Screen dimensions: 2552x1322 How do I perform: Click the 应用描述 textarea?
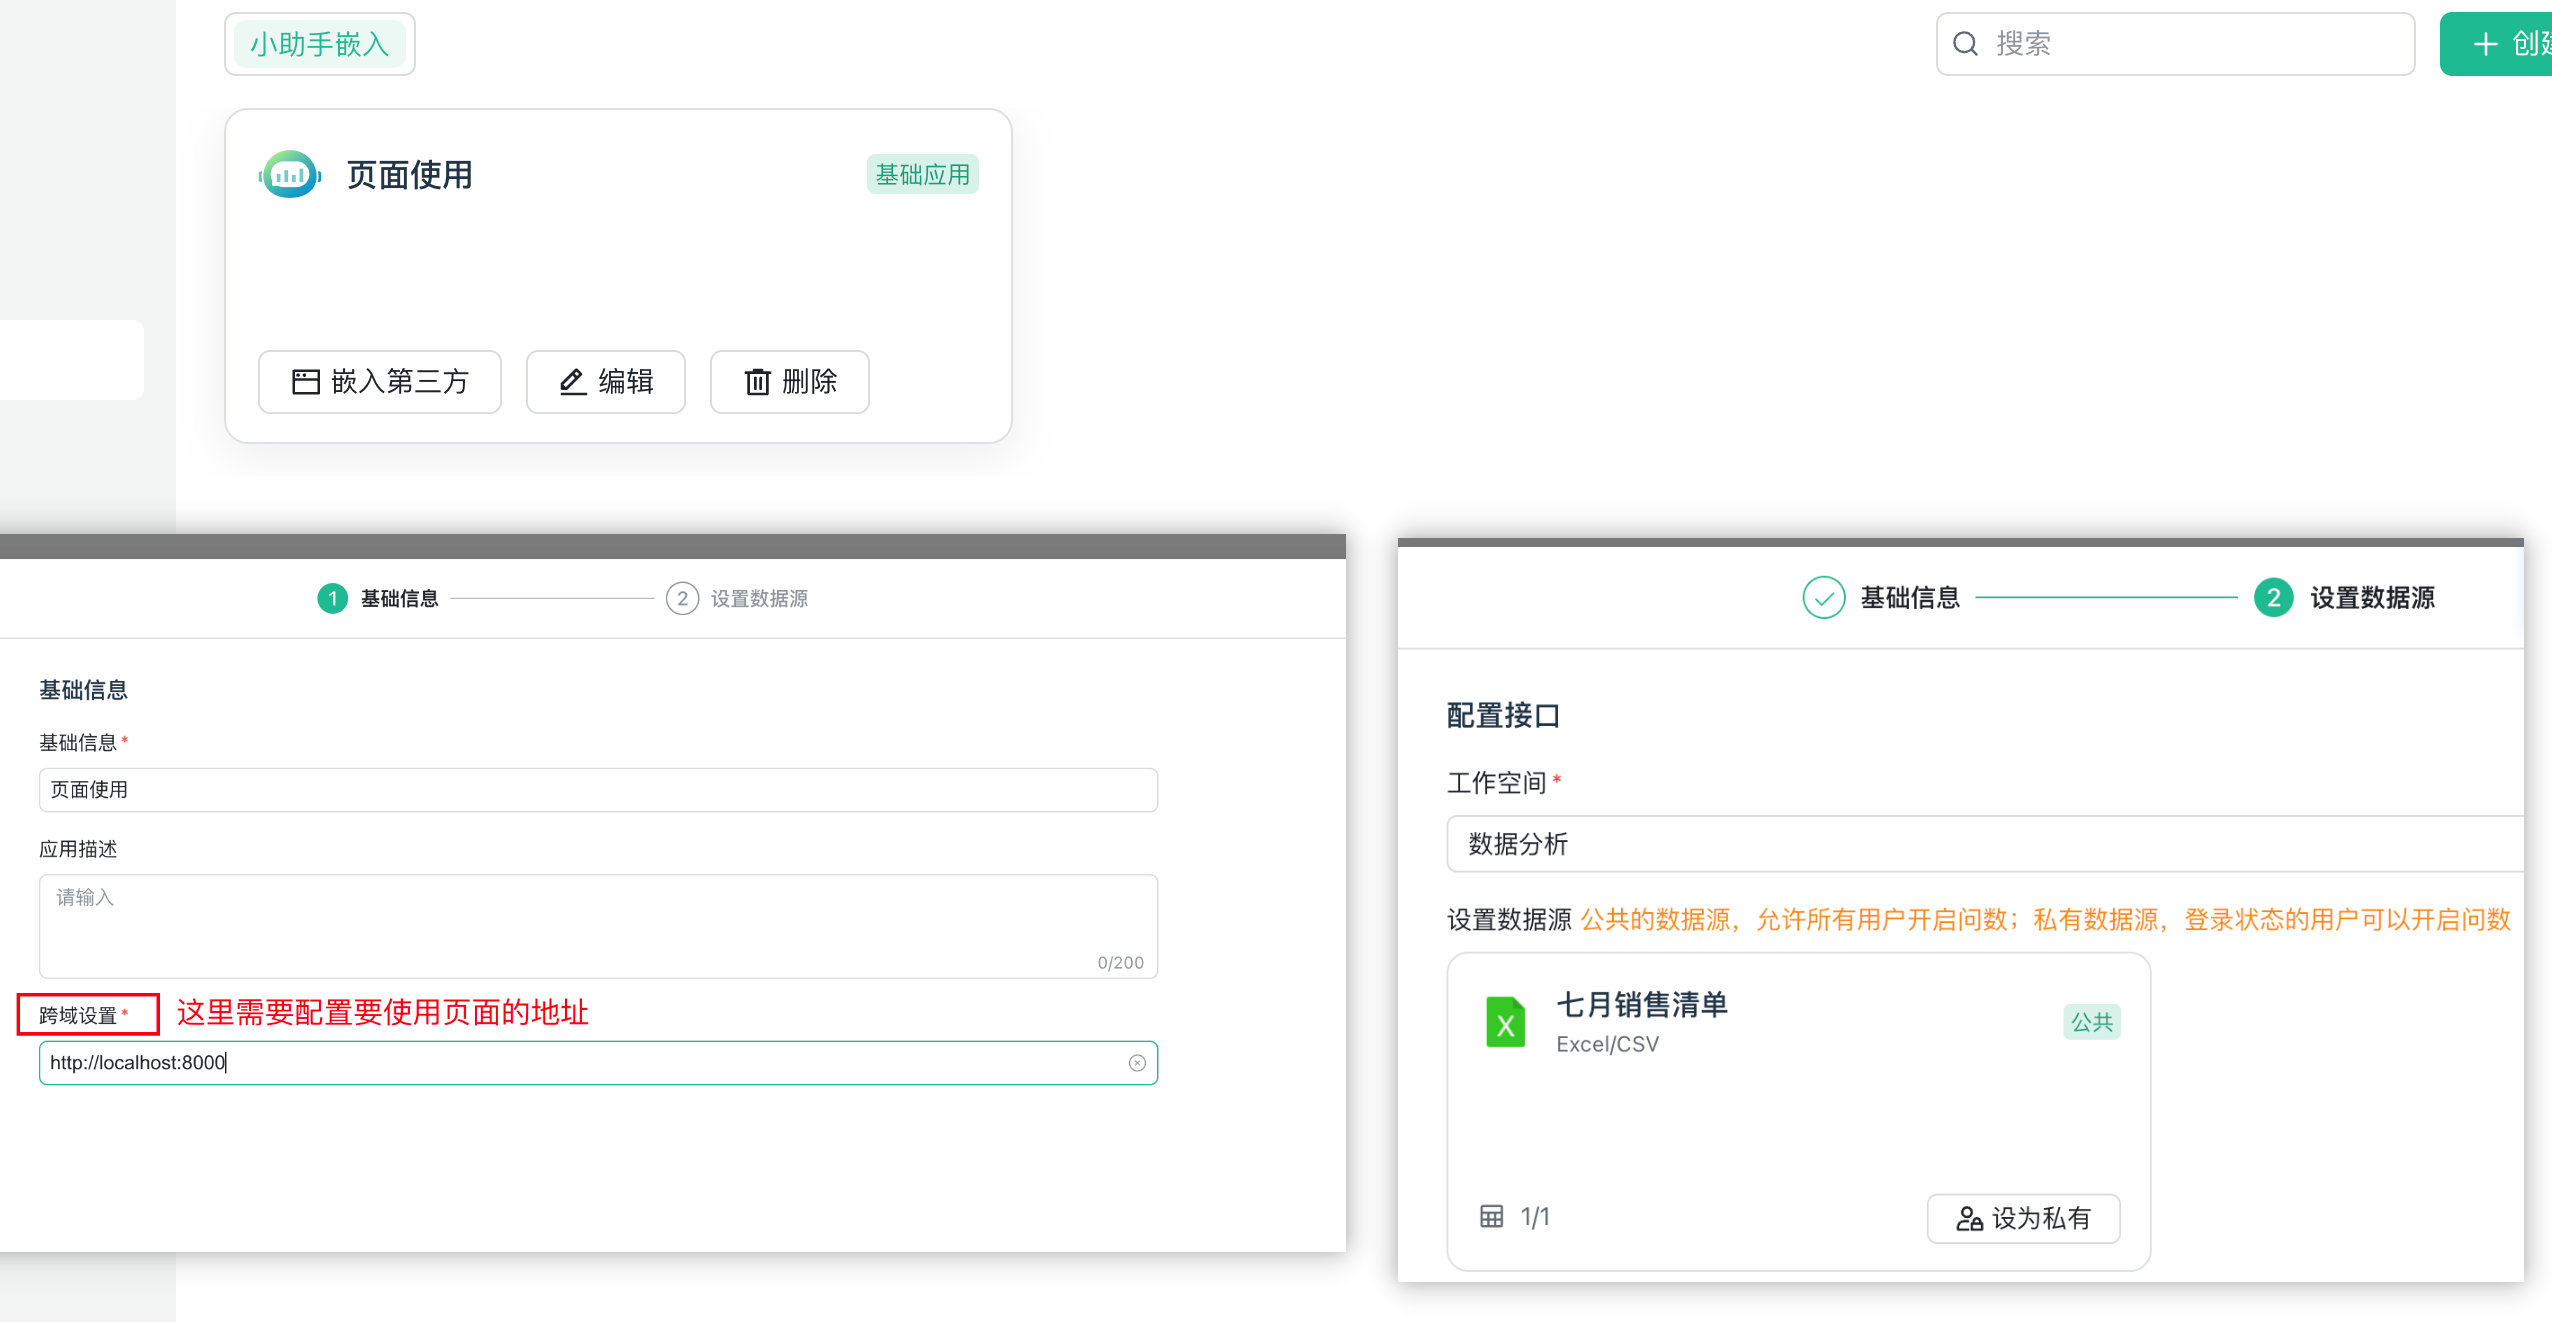[x=598, y=926]
